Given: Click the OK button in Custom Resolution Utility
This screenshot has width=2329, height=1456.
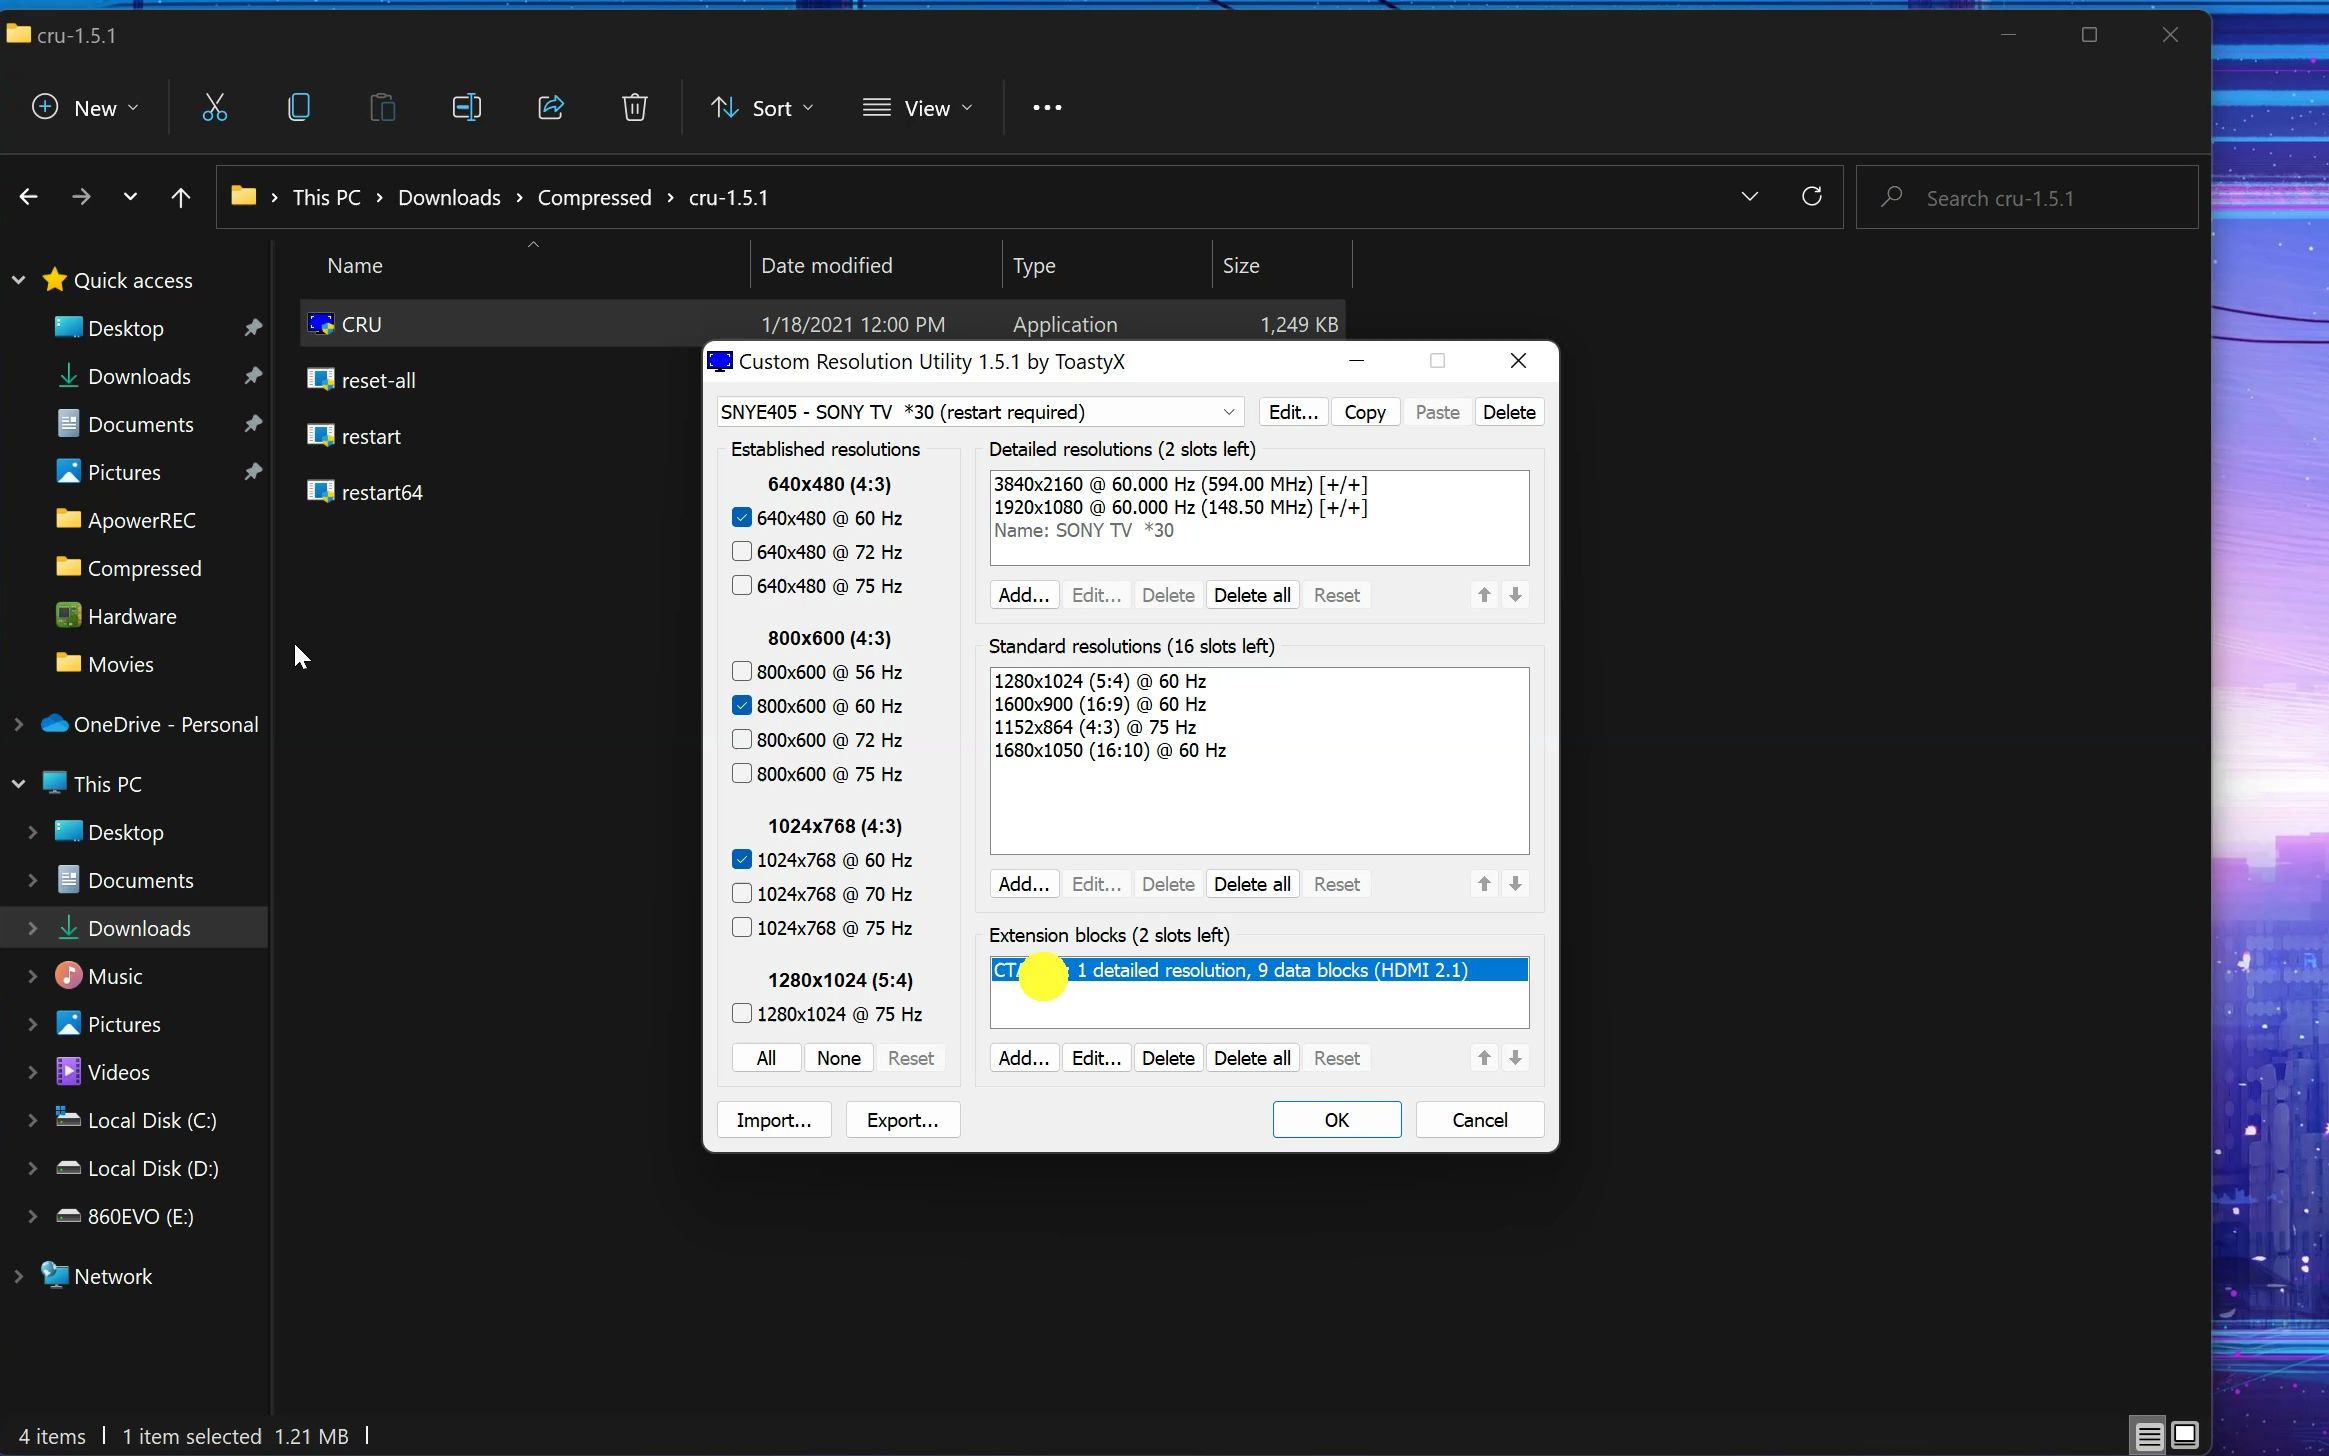Looking at the screenshot, I should [x=1336, y=1119].
